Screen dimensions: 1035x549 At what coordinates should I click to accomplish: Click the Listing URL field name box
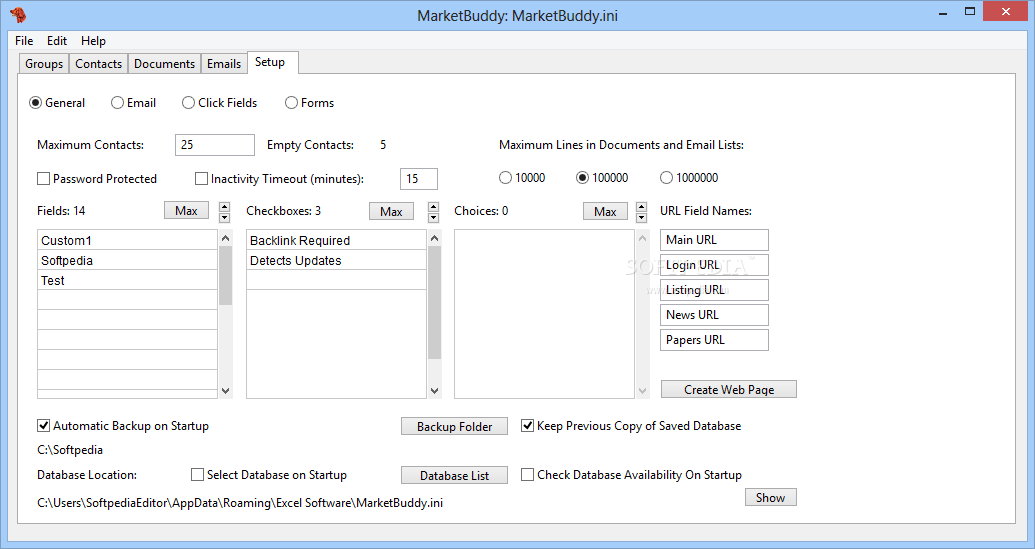(x=714, y=290)
